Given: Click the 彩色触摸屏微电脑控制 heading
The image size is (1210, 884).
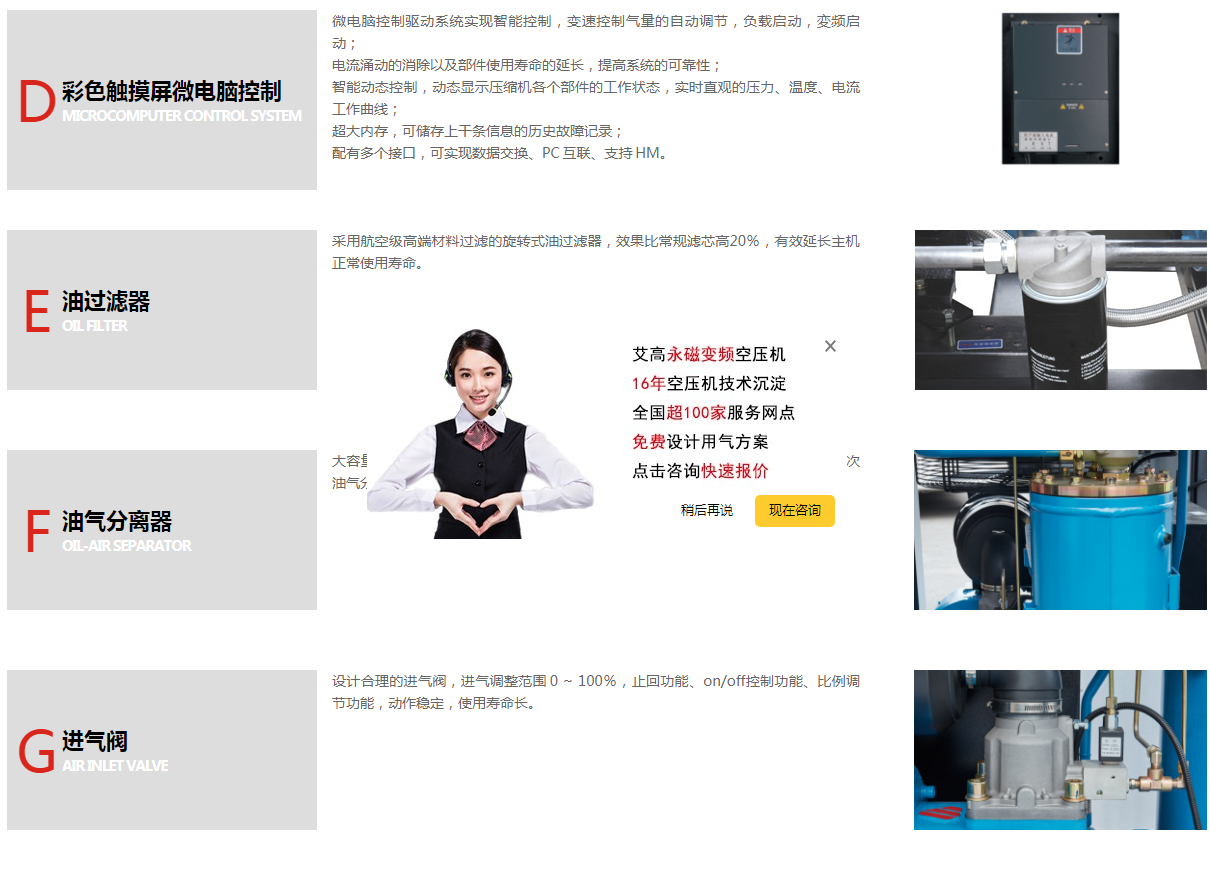Looking at the screenshot, I should pyautogui.click(x=171, y=92).
